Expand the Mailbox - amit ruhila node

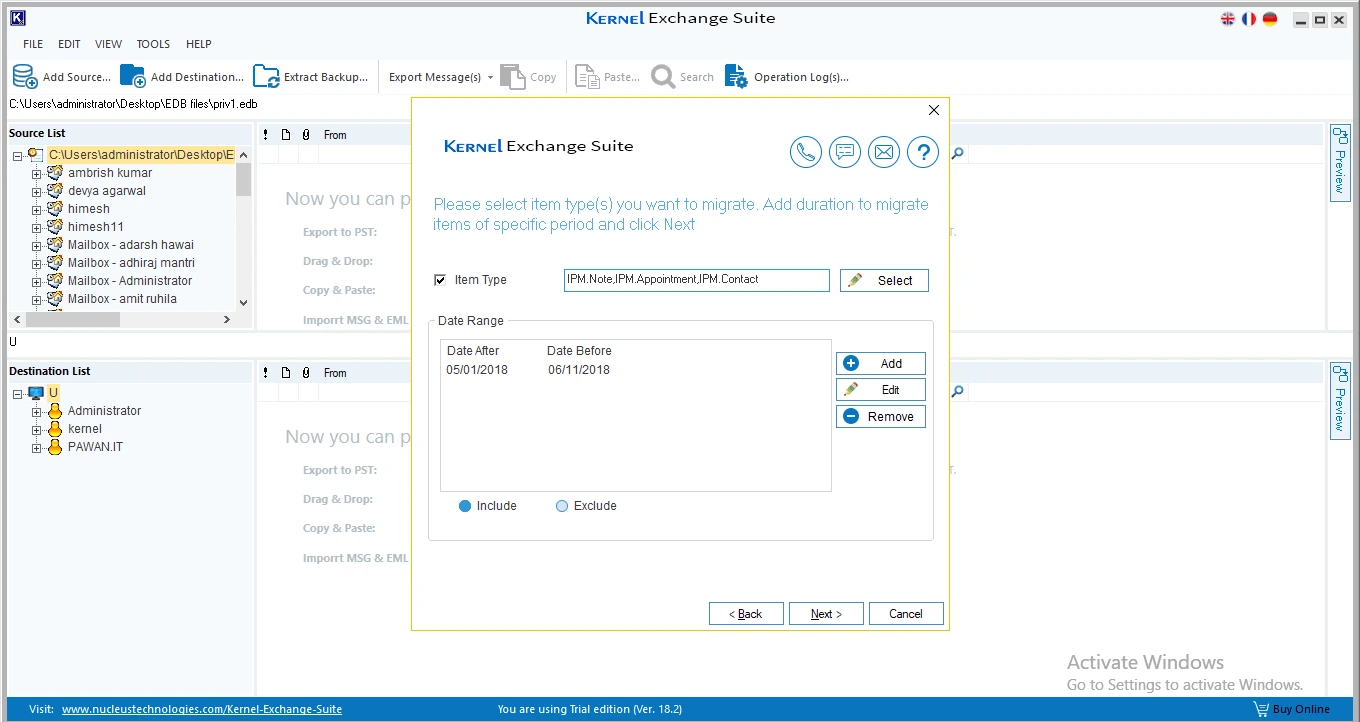[37, 300]
